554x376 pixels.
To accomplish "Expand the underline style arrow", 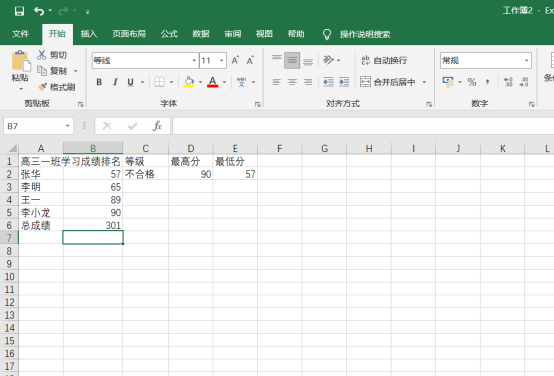I will [x=142, y=82].
